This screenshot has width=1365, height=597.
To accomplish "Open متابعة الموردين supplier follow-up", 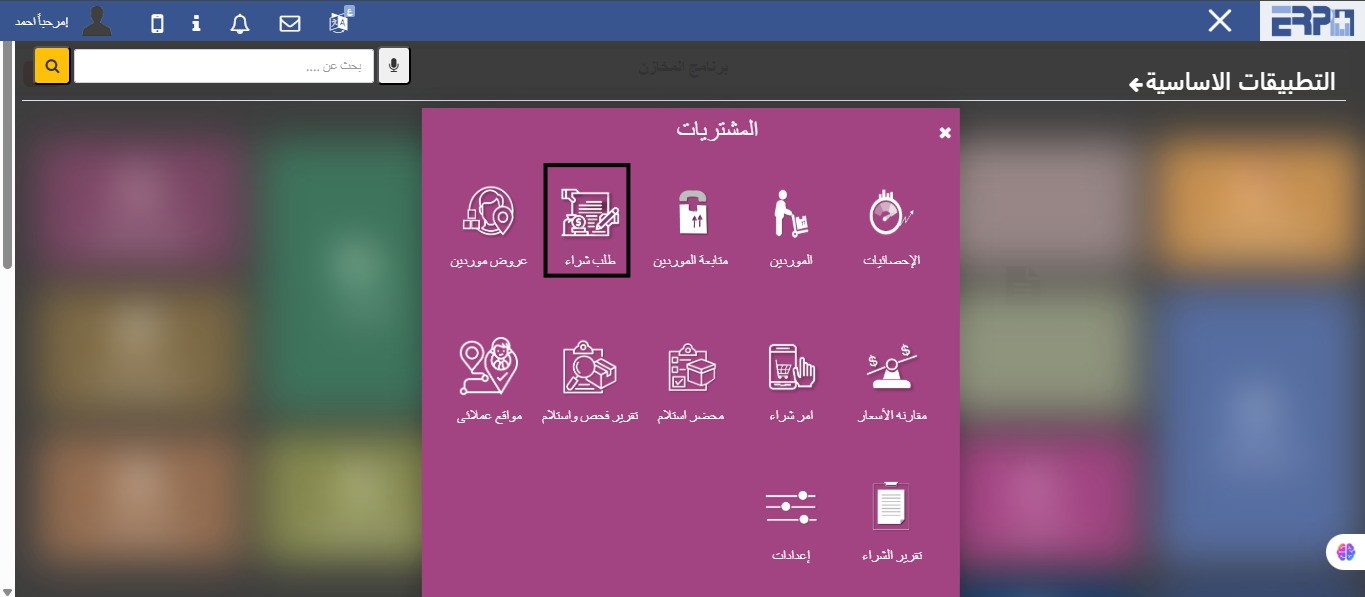I will [691, 226].
